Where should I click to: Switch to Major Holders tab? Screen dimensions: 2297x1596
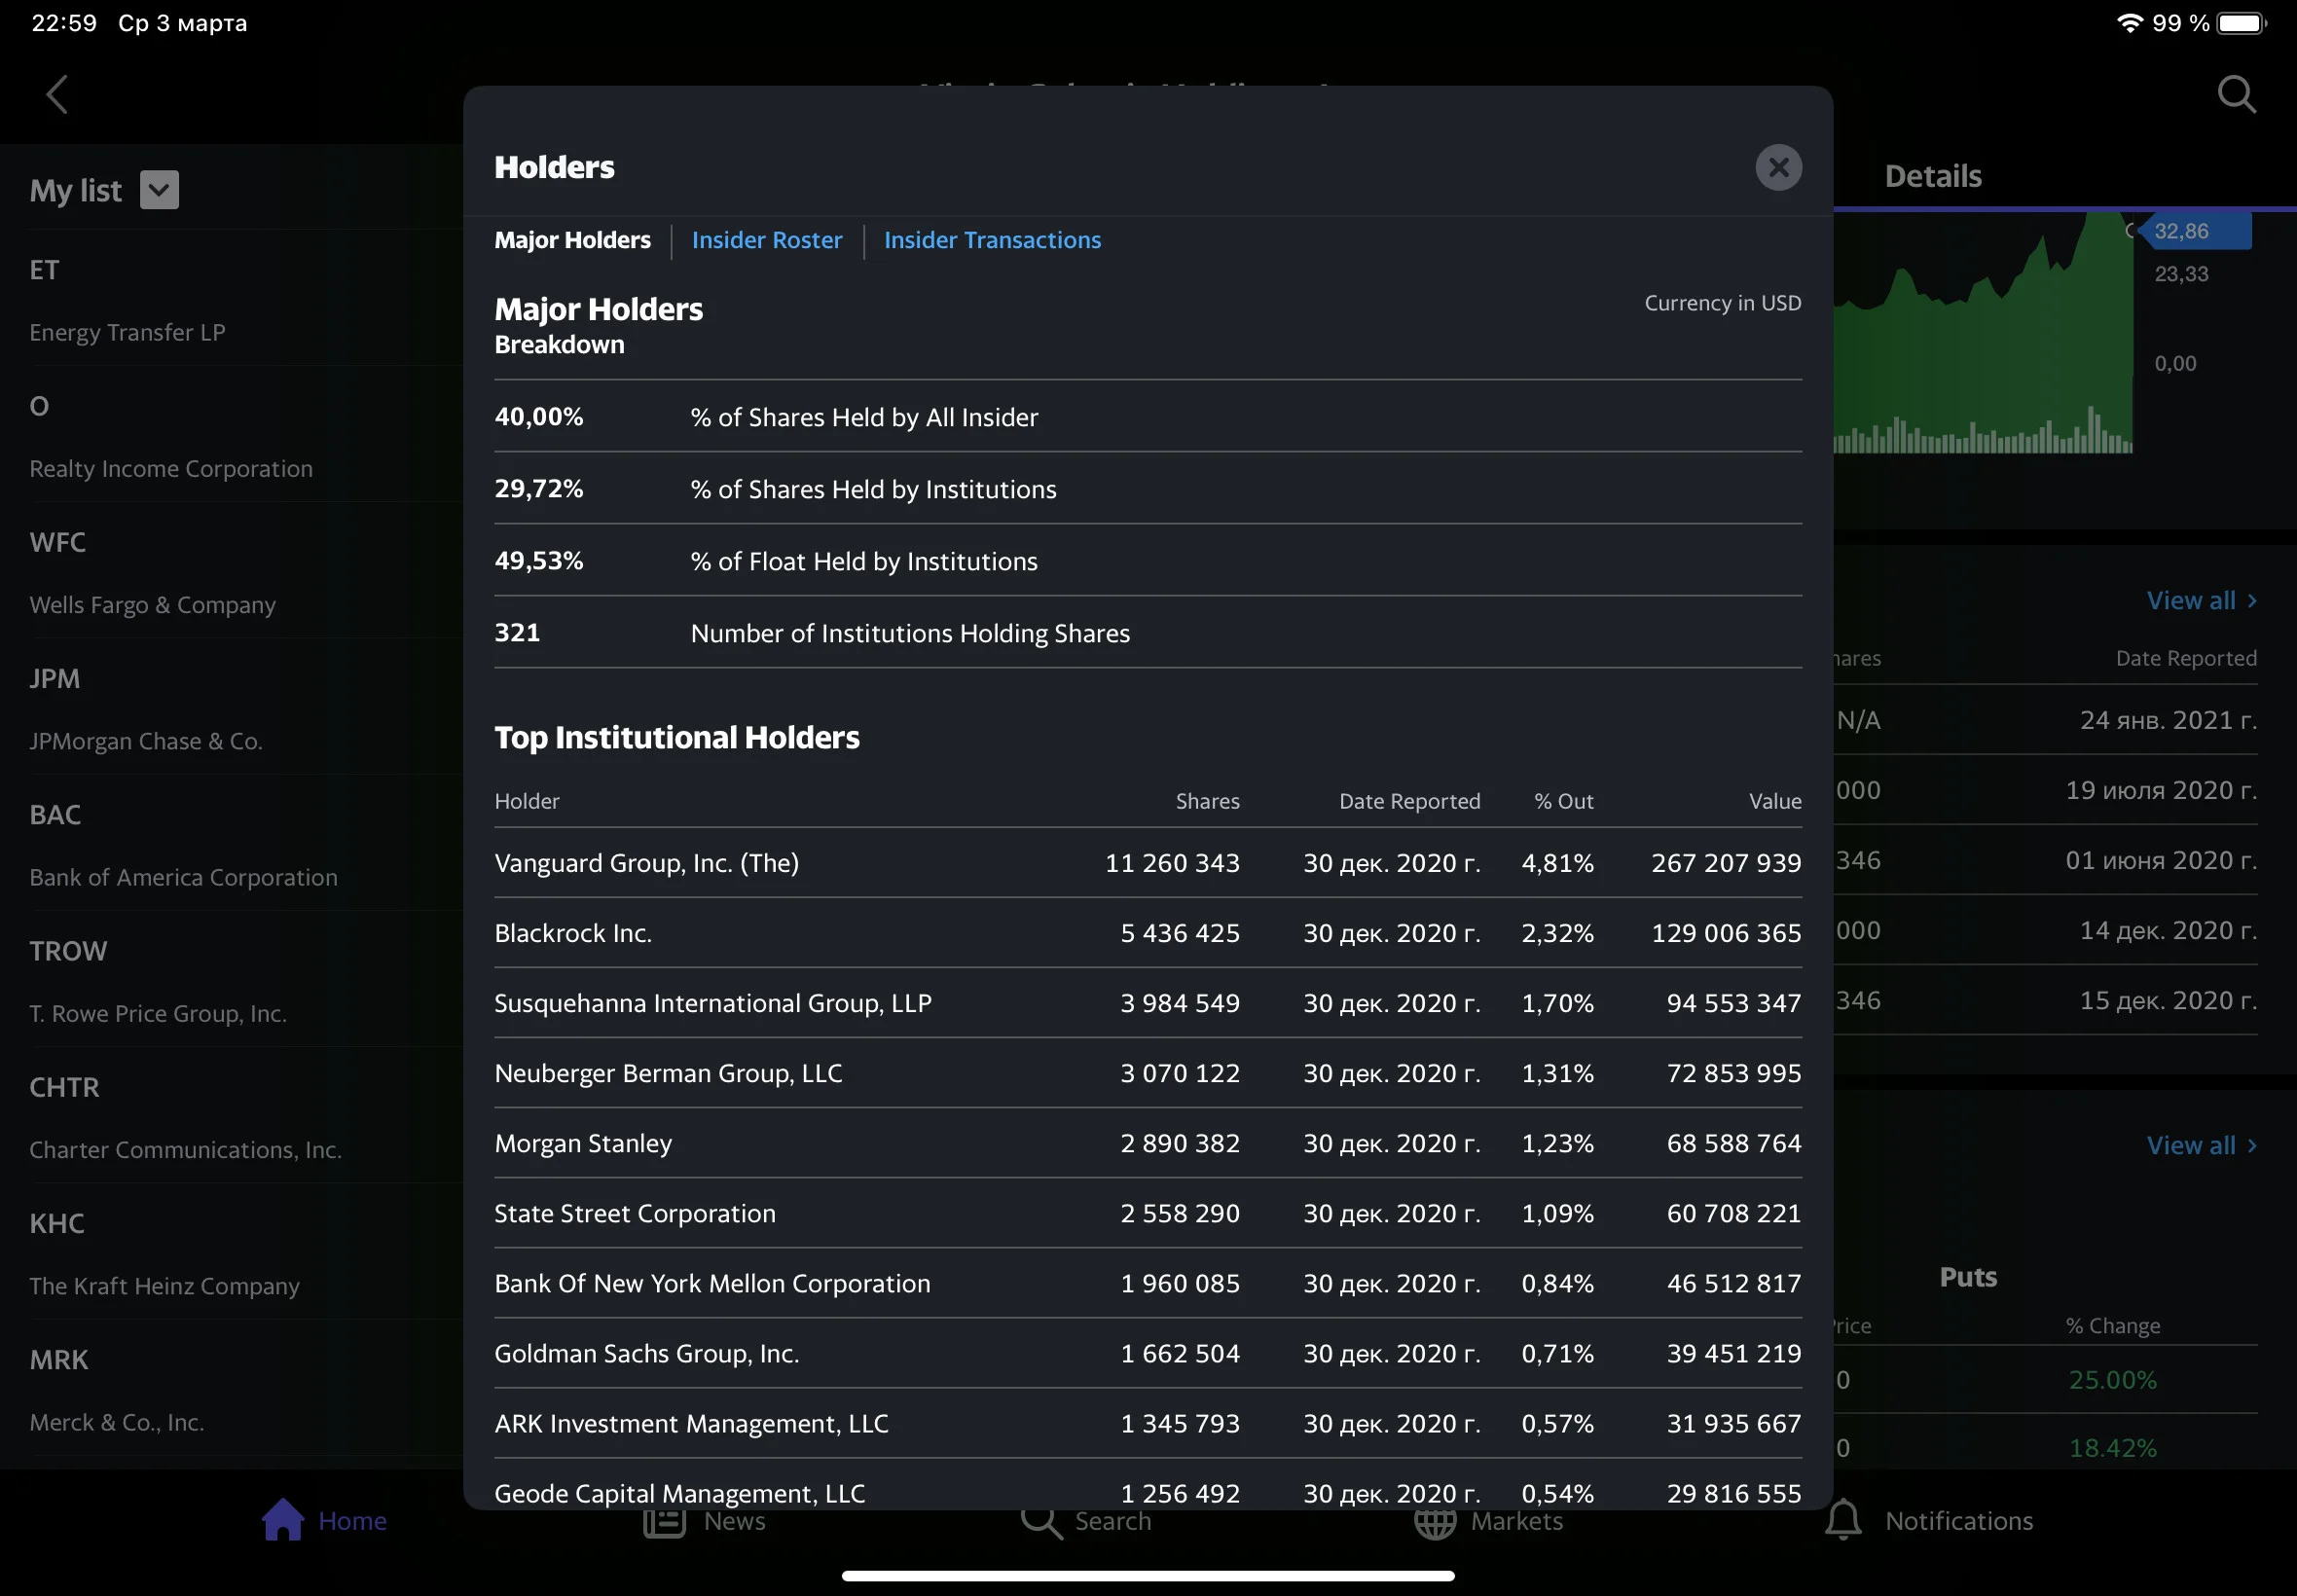click(572, 240)
